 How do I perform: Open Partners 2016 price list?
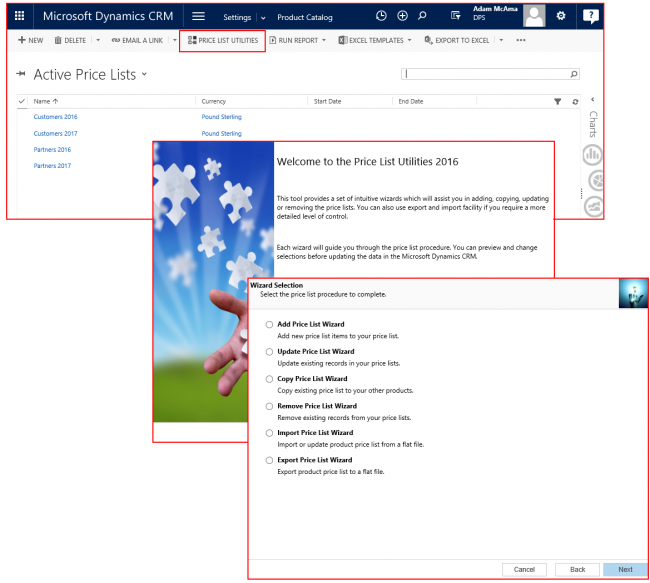[x=52, y=150]
